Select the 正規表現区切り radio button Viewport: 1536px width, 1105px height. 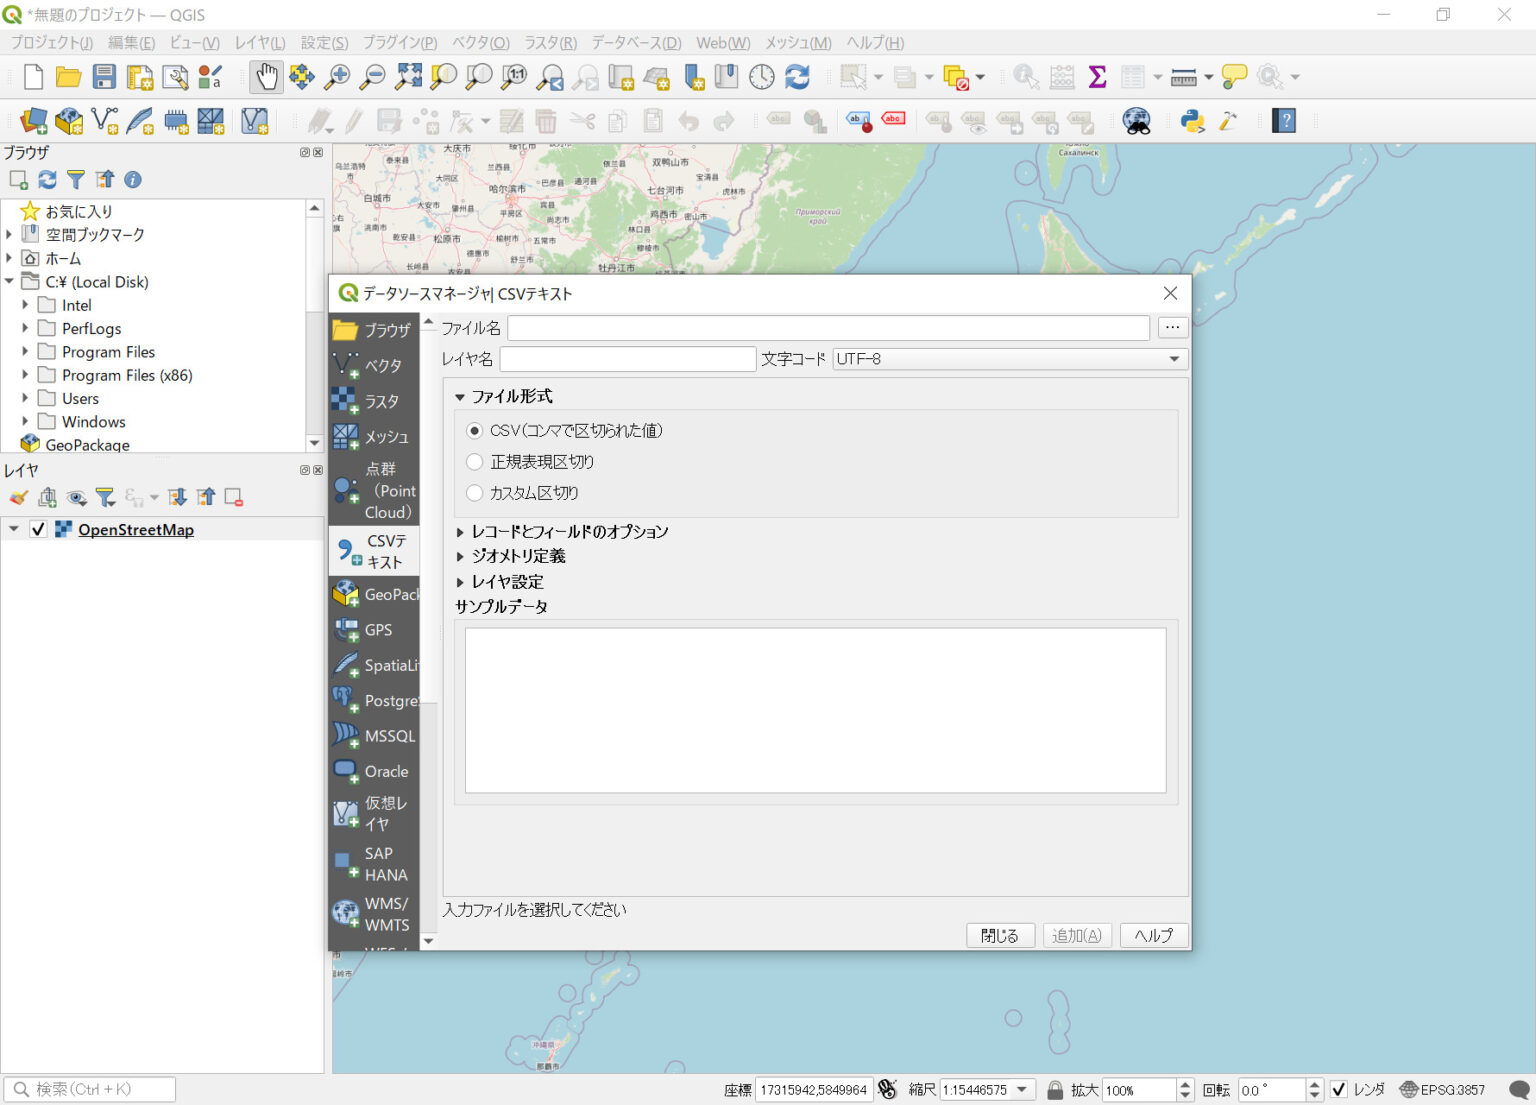(x=475, y=462)
